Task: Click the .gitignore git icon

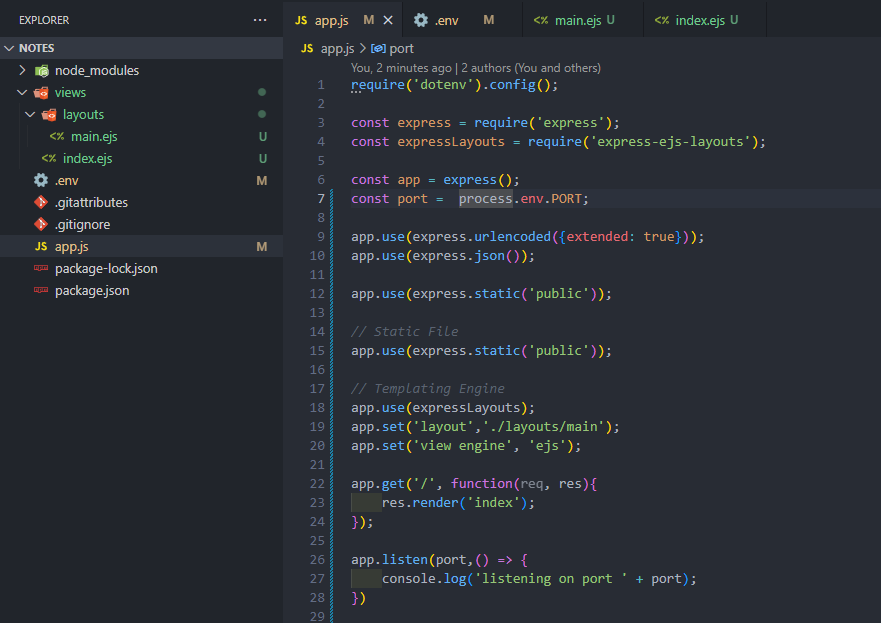Action: pos(41,225)
